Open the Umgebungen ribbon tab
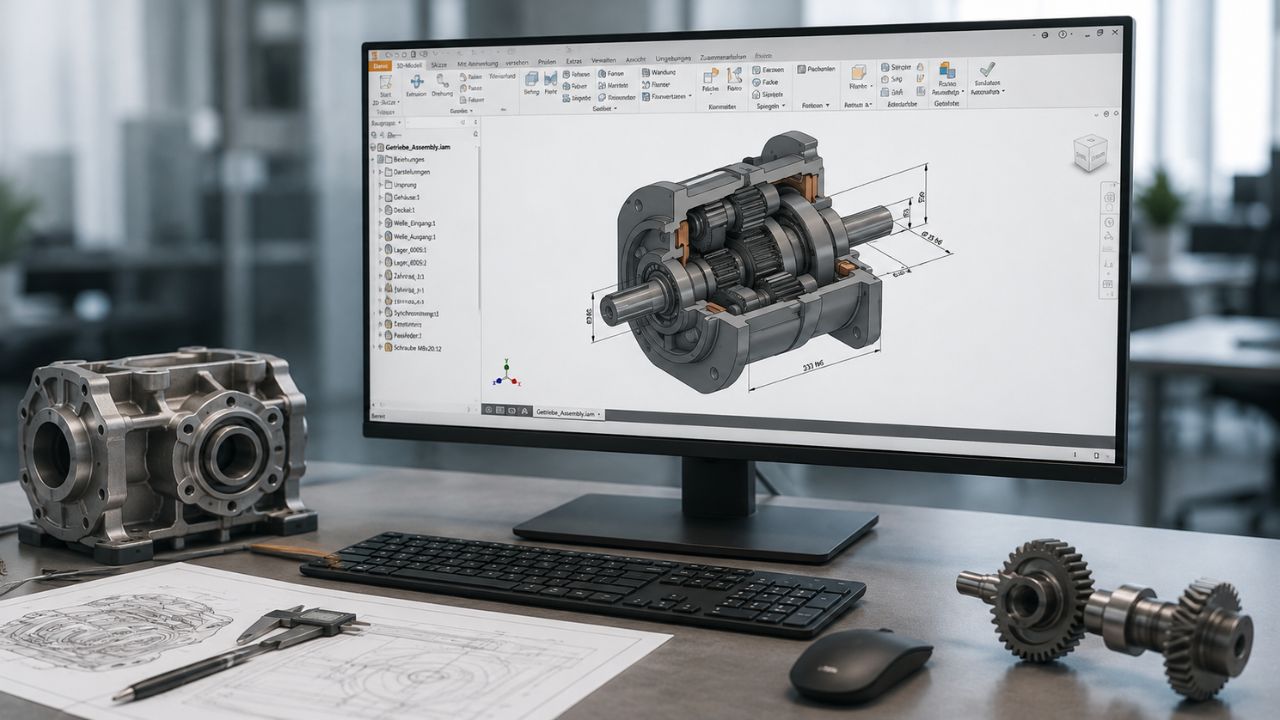The width and height of the screenshot is (1280, 720). (x=673, y=59)
